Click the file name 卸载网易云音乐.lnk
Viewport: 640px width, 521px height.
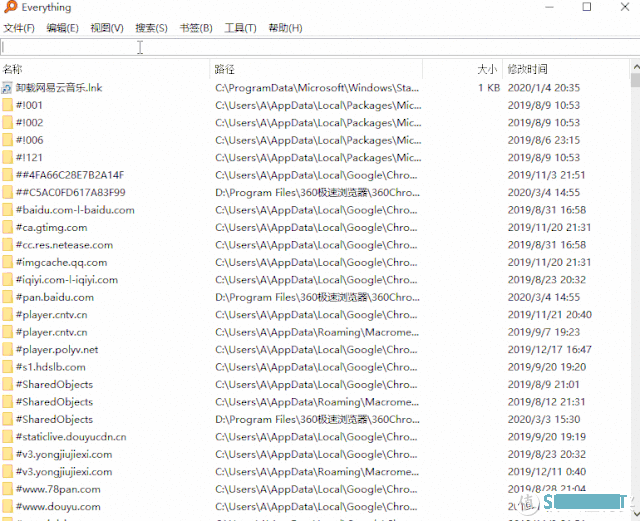pos(59,88)
